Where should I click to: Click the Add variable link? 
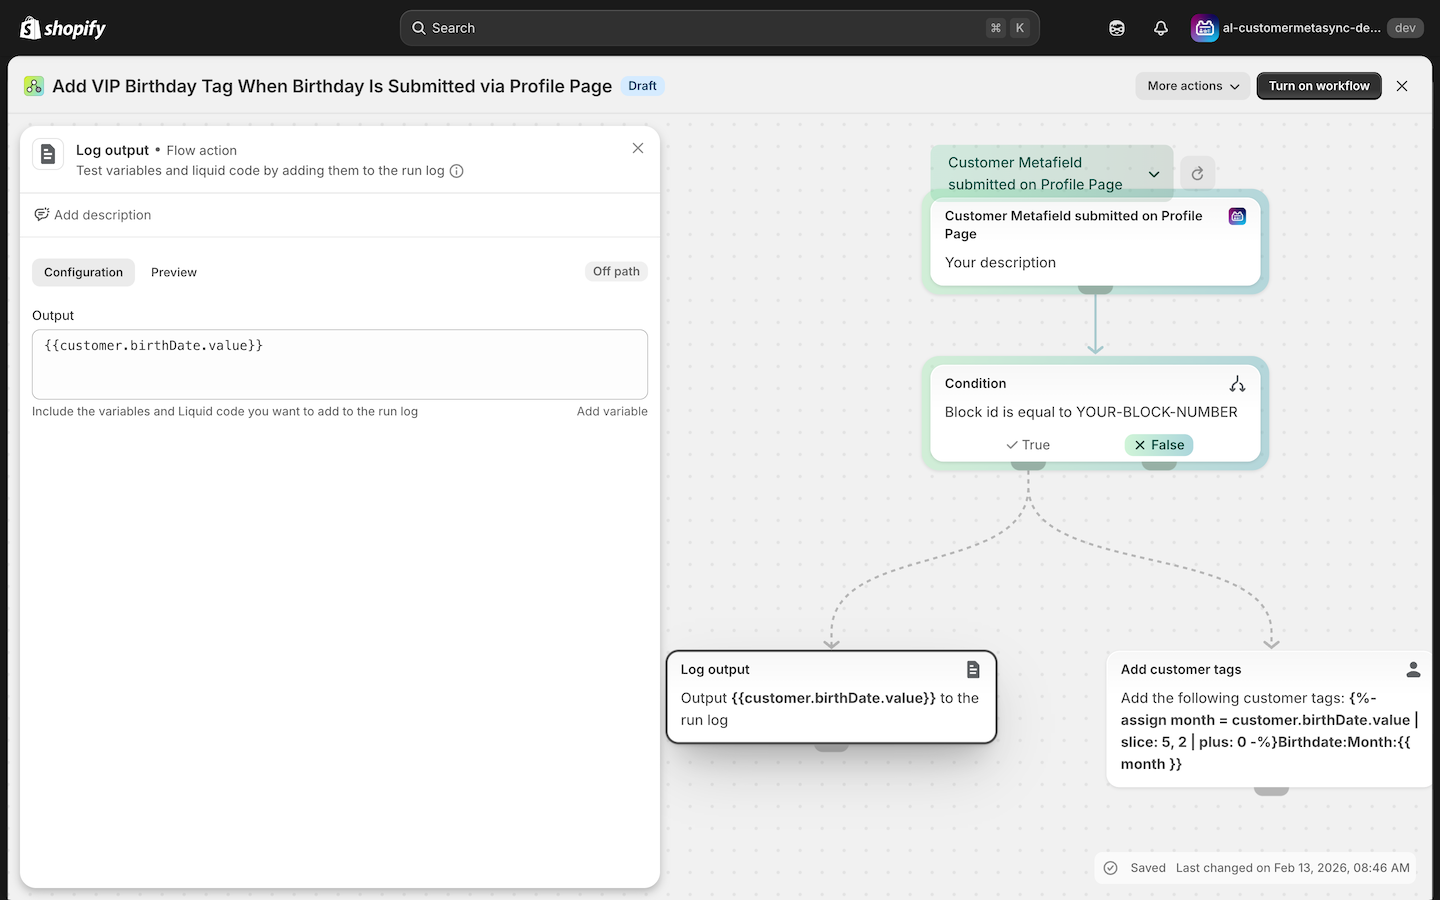612,411
